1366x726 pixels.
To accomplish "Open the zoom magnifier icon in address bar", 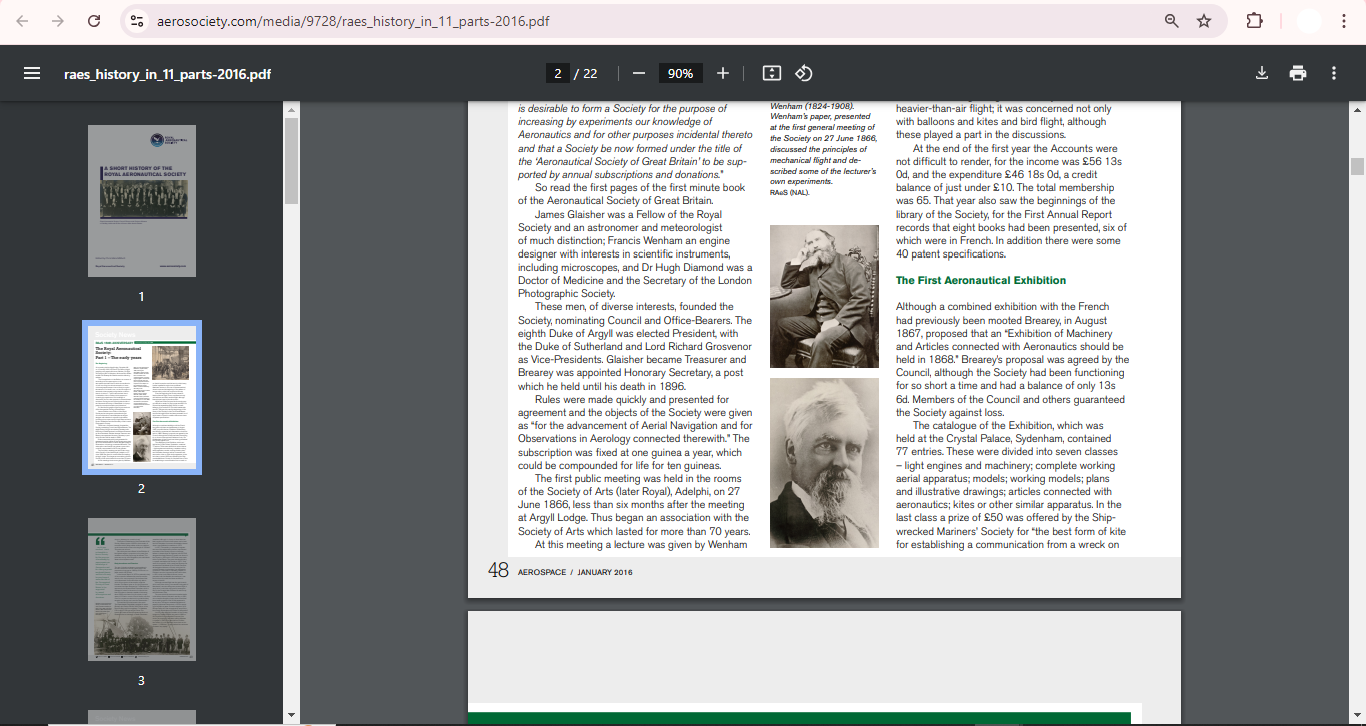I will click(1171, 21).
